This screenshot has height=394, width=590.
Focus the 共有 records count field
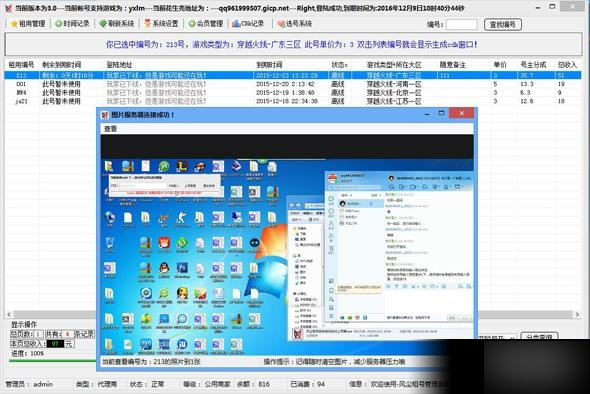67,334
